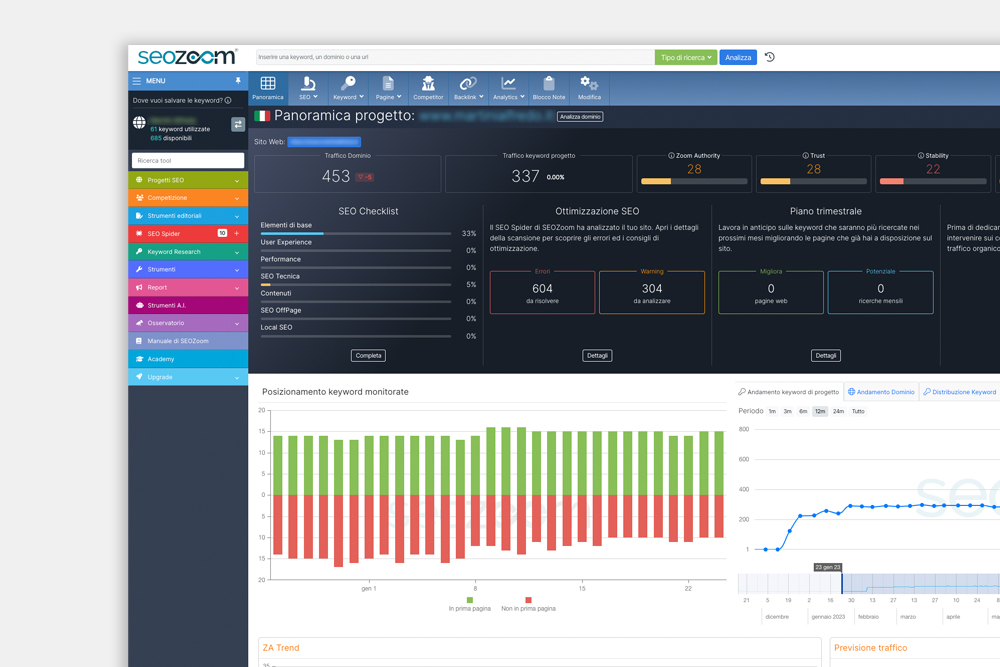1000x667 pixels.
Task: Select the 1m period option
Action: point(772,411)
